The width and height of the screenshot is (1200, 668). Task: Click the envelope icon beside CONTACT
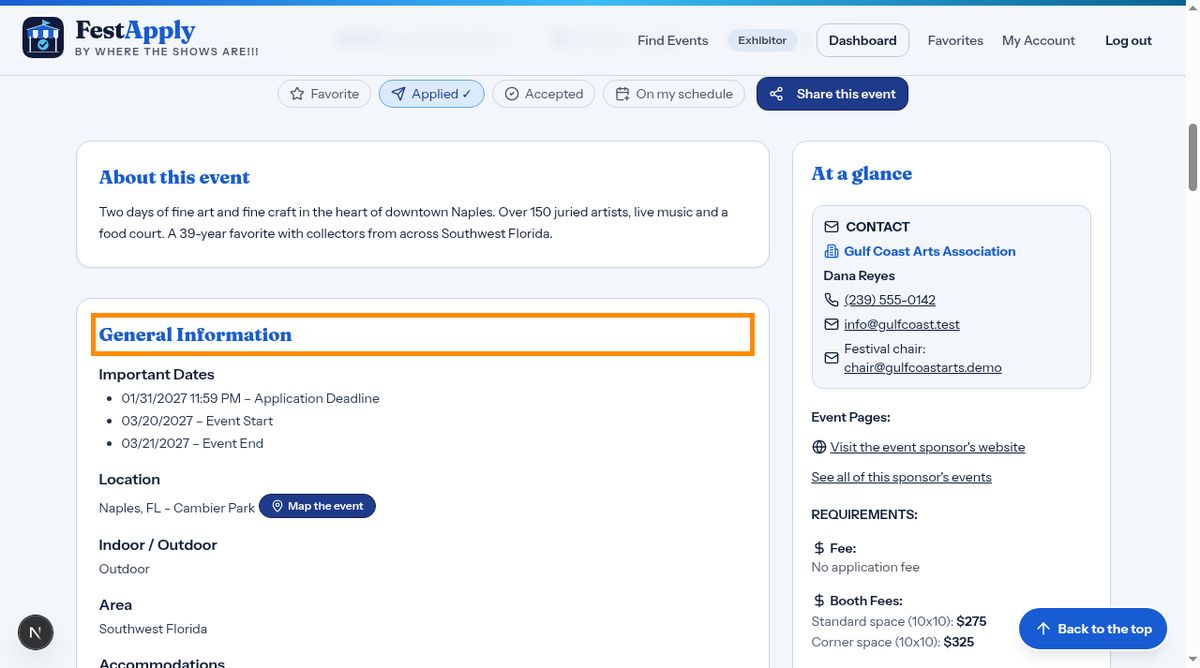831,227
